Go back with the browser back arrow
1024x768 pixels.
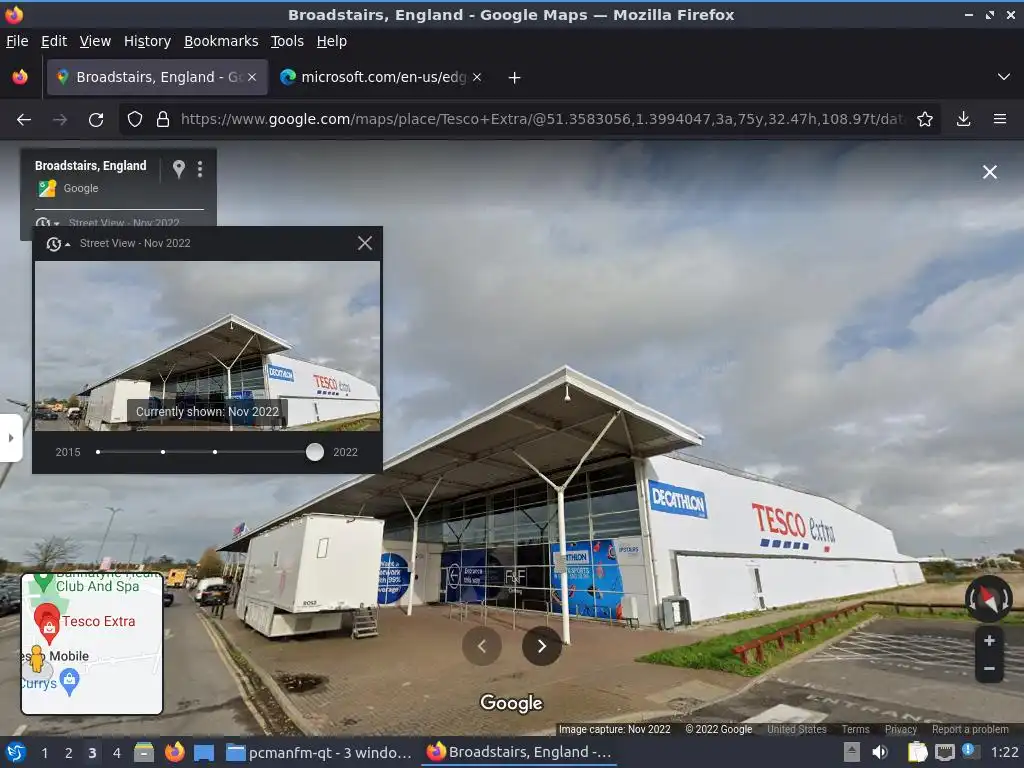[x=24, y=120]
